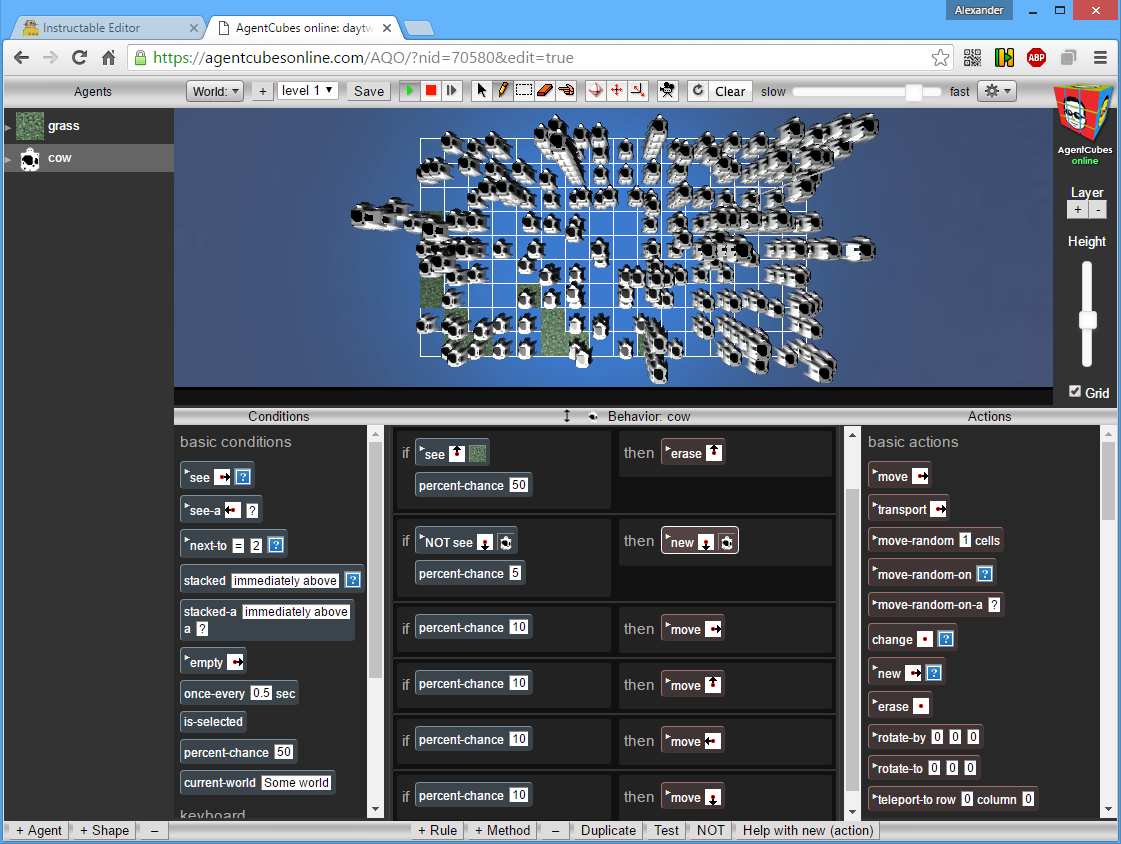Viewport: 1121px width, 844px height.
Task: Open the gear settings dropdown
Action: pyautogui.click(x=997, y=91)
